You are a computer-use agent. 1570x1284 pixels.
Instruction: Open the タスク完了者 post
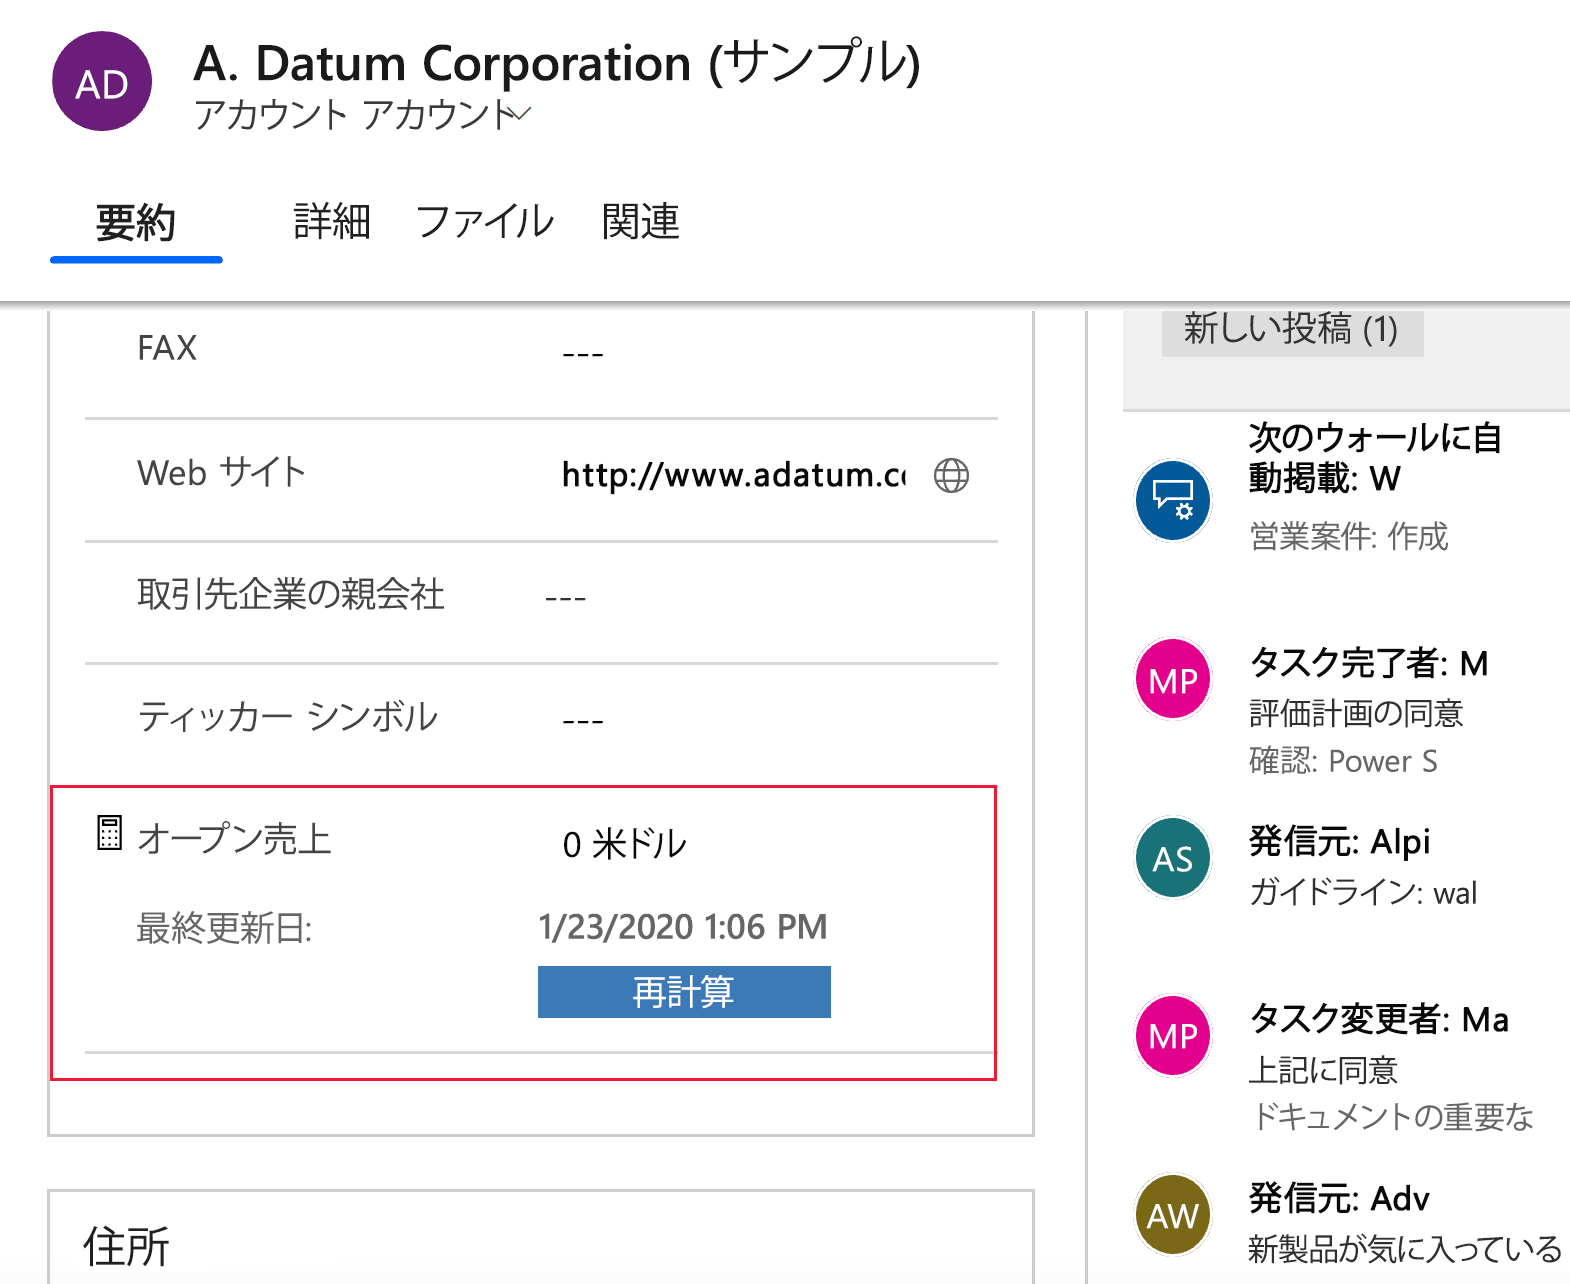pyautogui.click(x=1368, y=663)
